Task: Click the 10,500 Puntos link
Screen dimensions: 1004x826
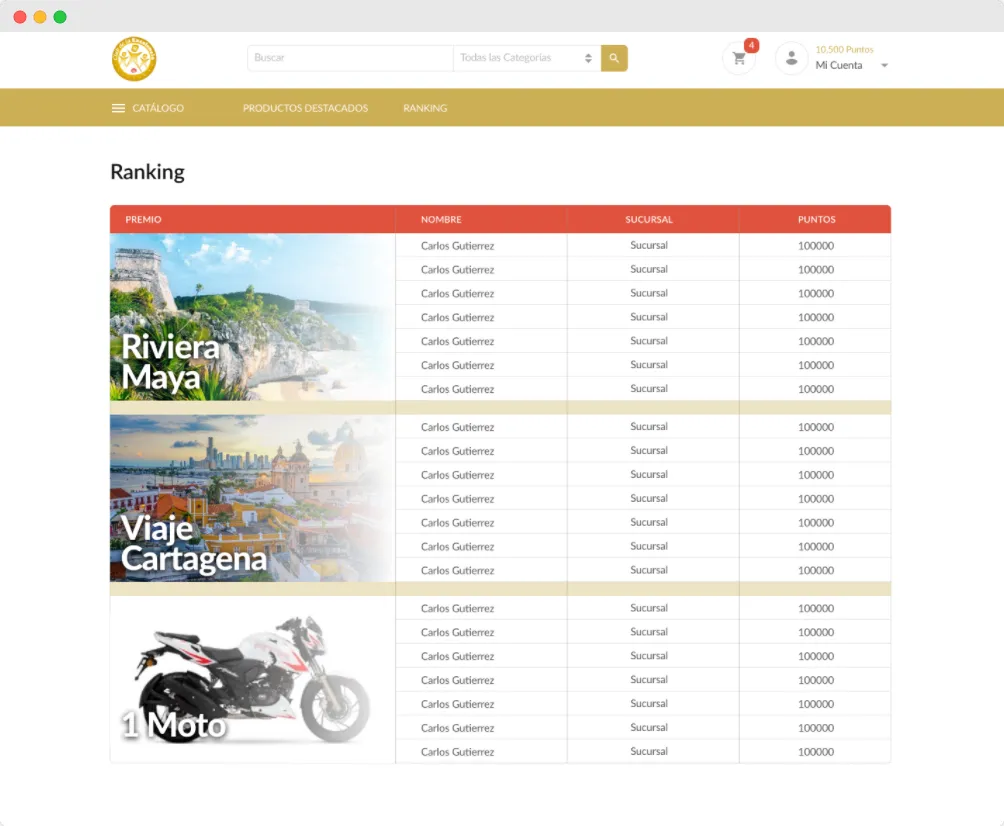Action: (x=843, y=48)
